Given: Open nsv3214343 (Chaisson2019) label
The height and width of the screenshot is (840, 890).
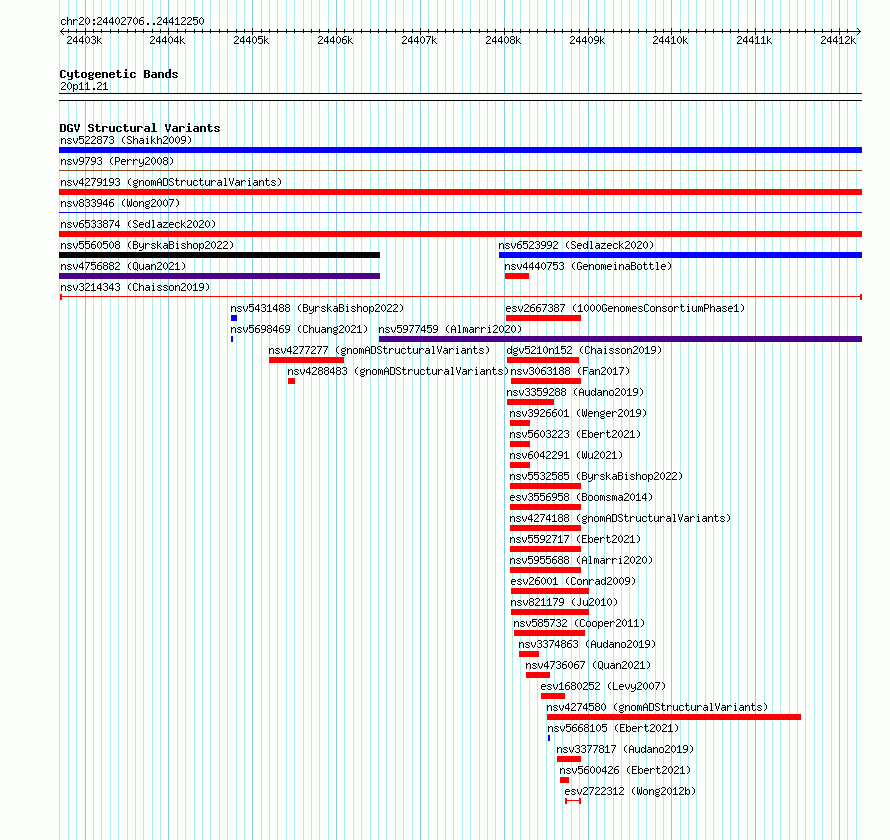Looking at the screenshot, I should click(135, 287).
